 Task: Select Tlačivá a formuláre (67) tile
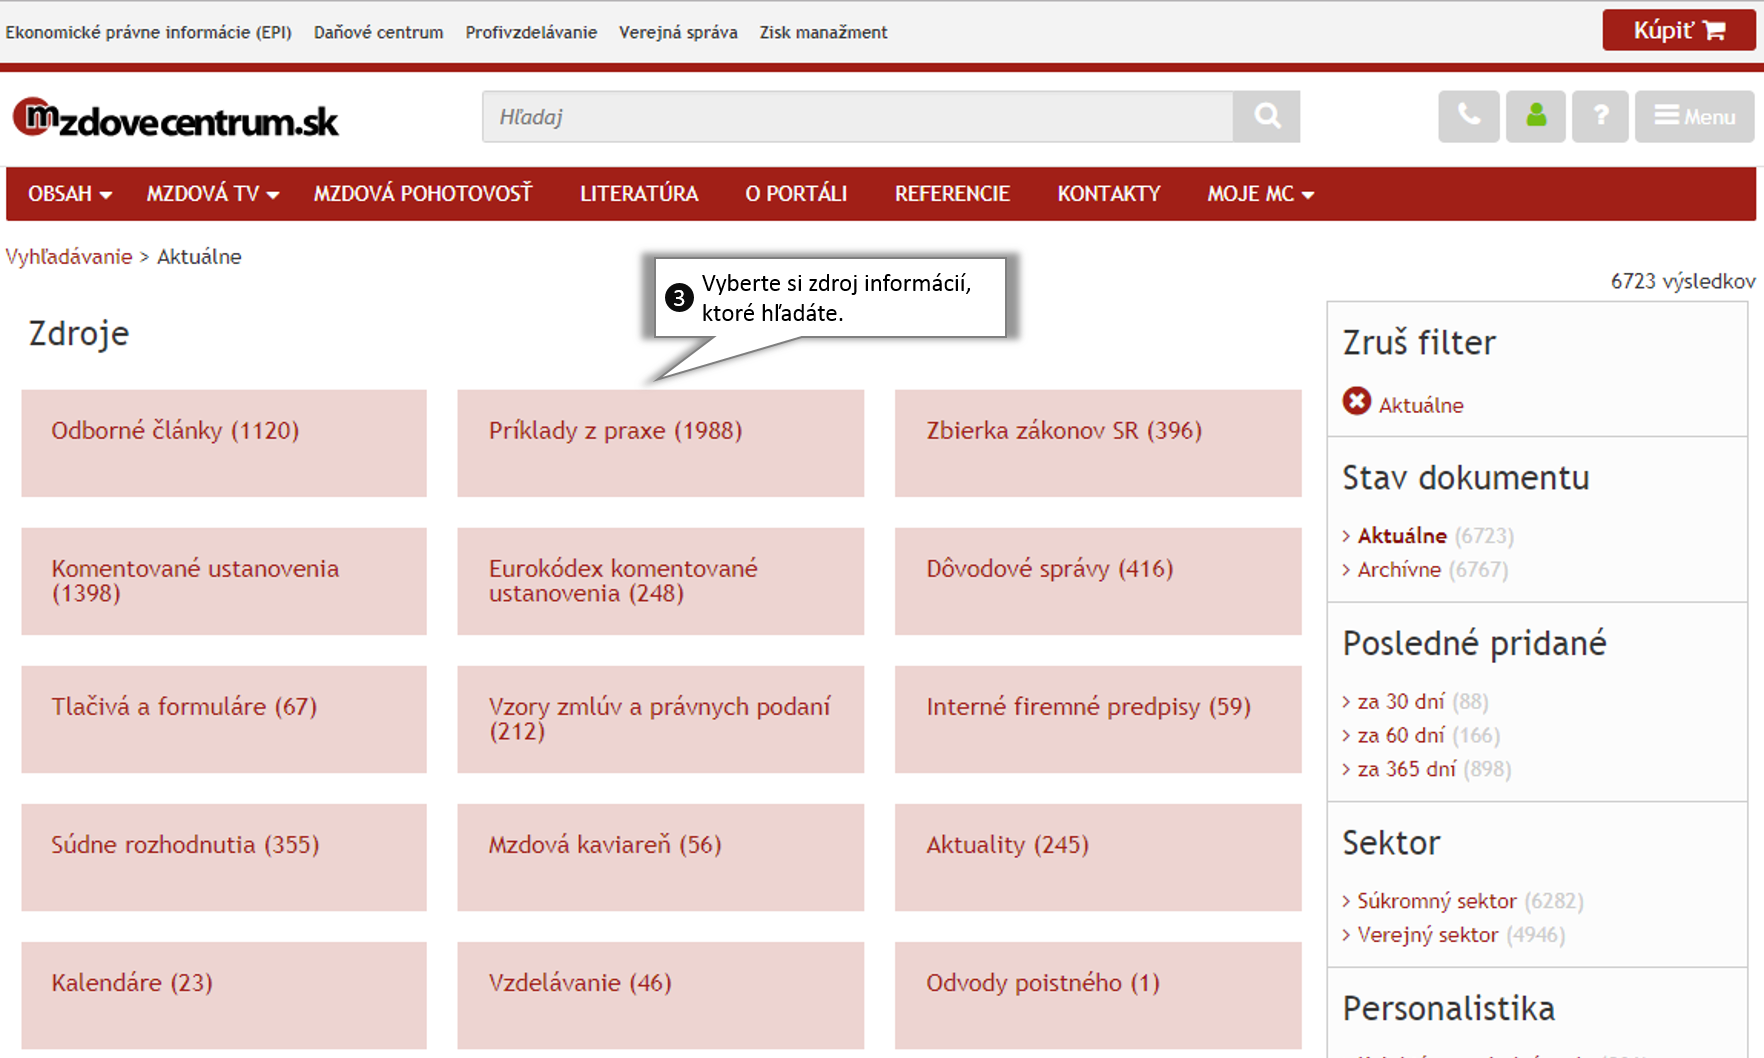tap(224, 719)
